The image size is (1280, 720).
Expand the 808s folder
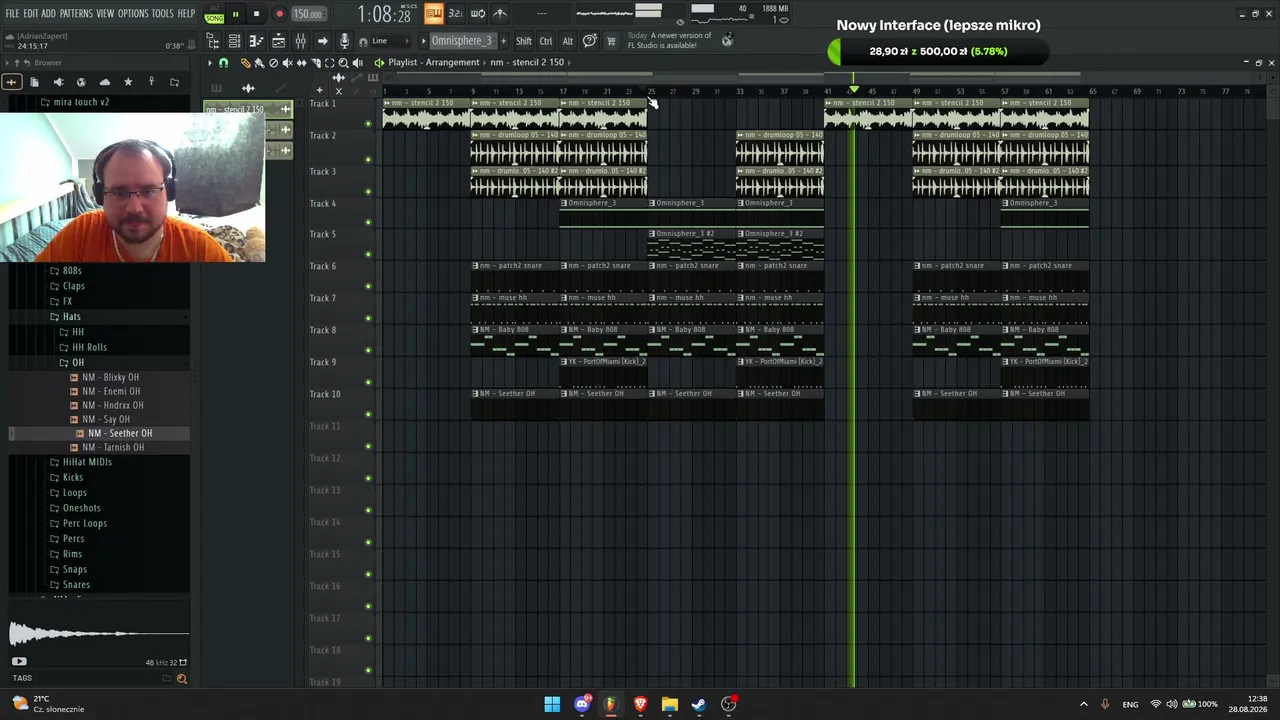(72, 271)
